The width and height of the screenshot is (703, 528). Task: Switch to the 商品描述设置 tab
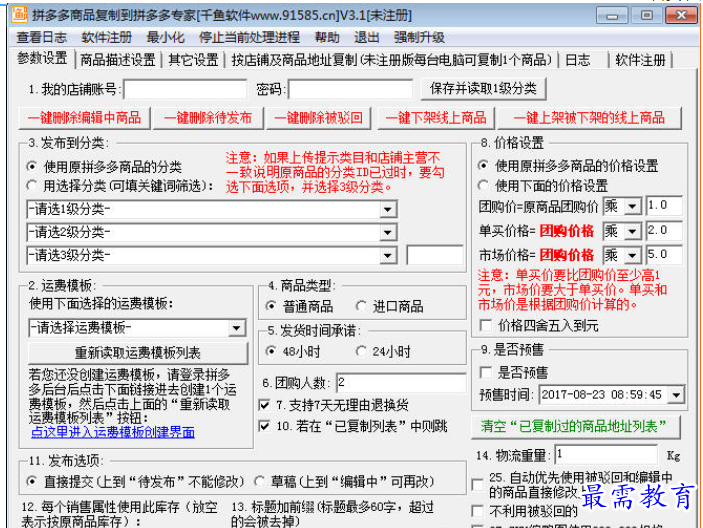[x=118, y=60]
